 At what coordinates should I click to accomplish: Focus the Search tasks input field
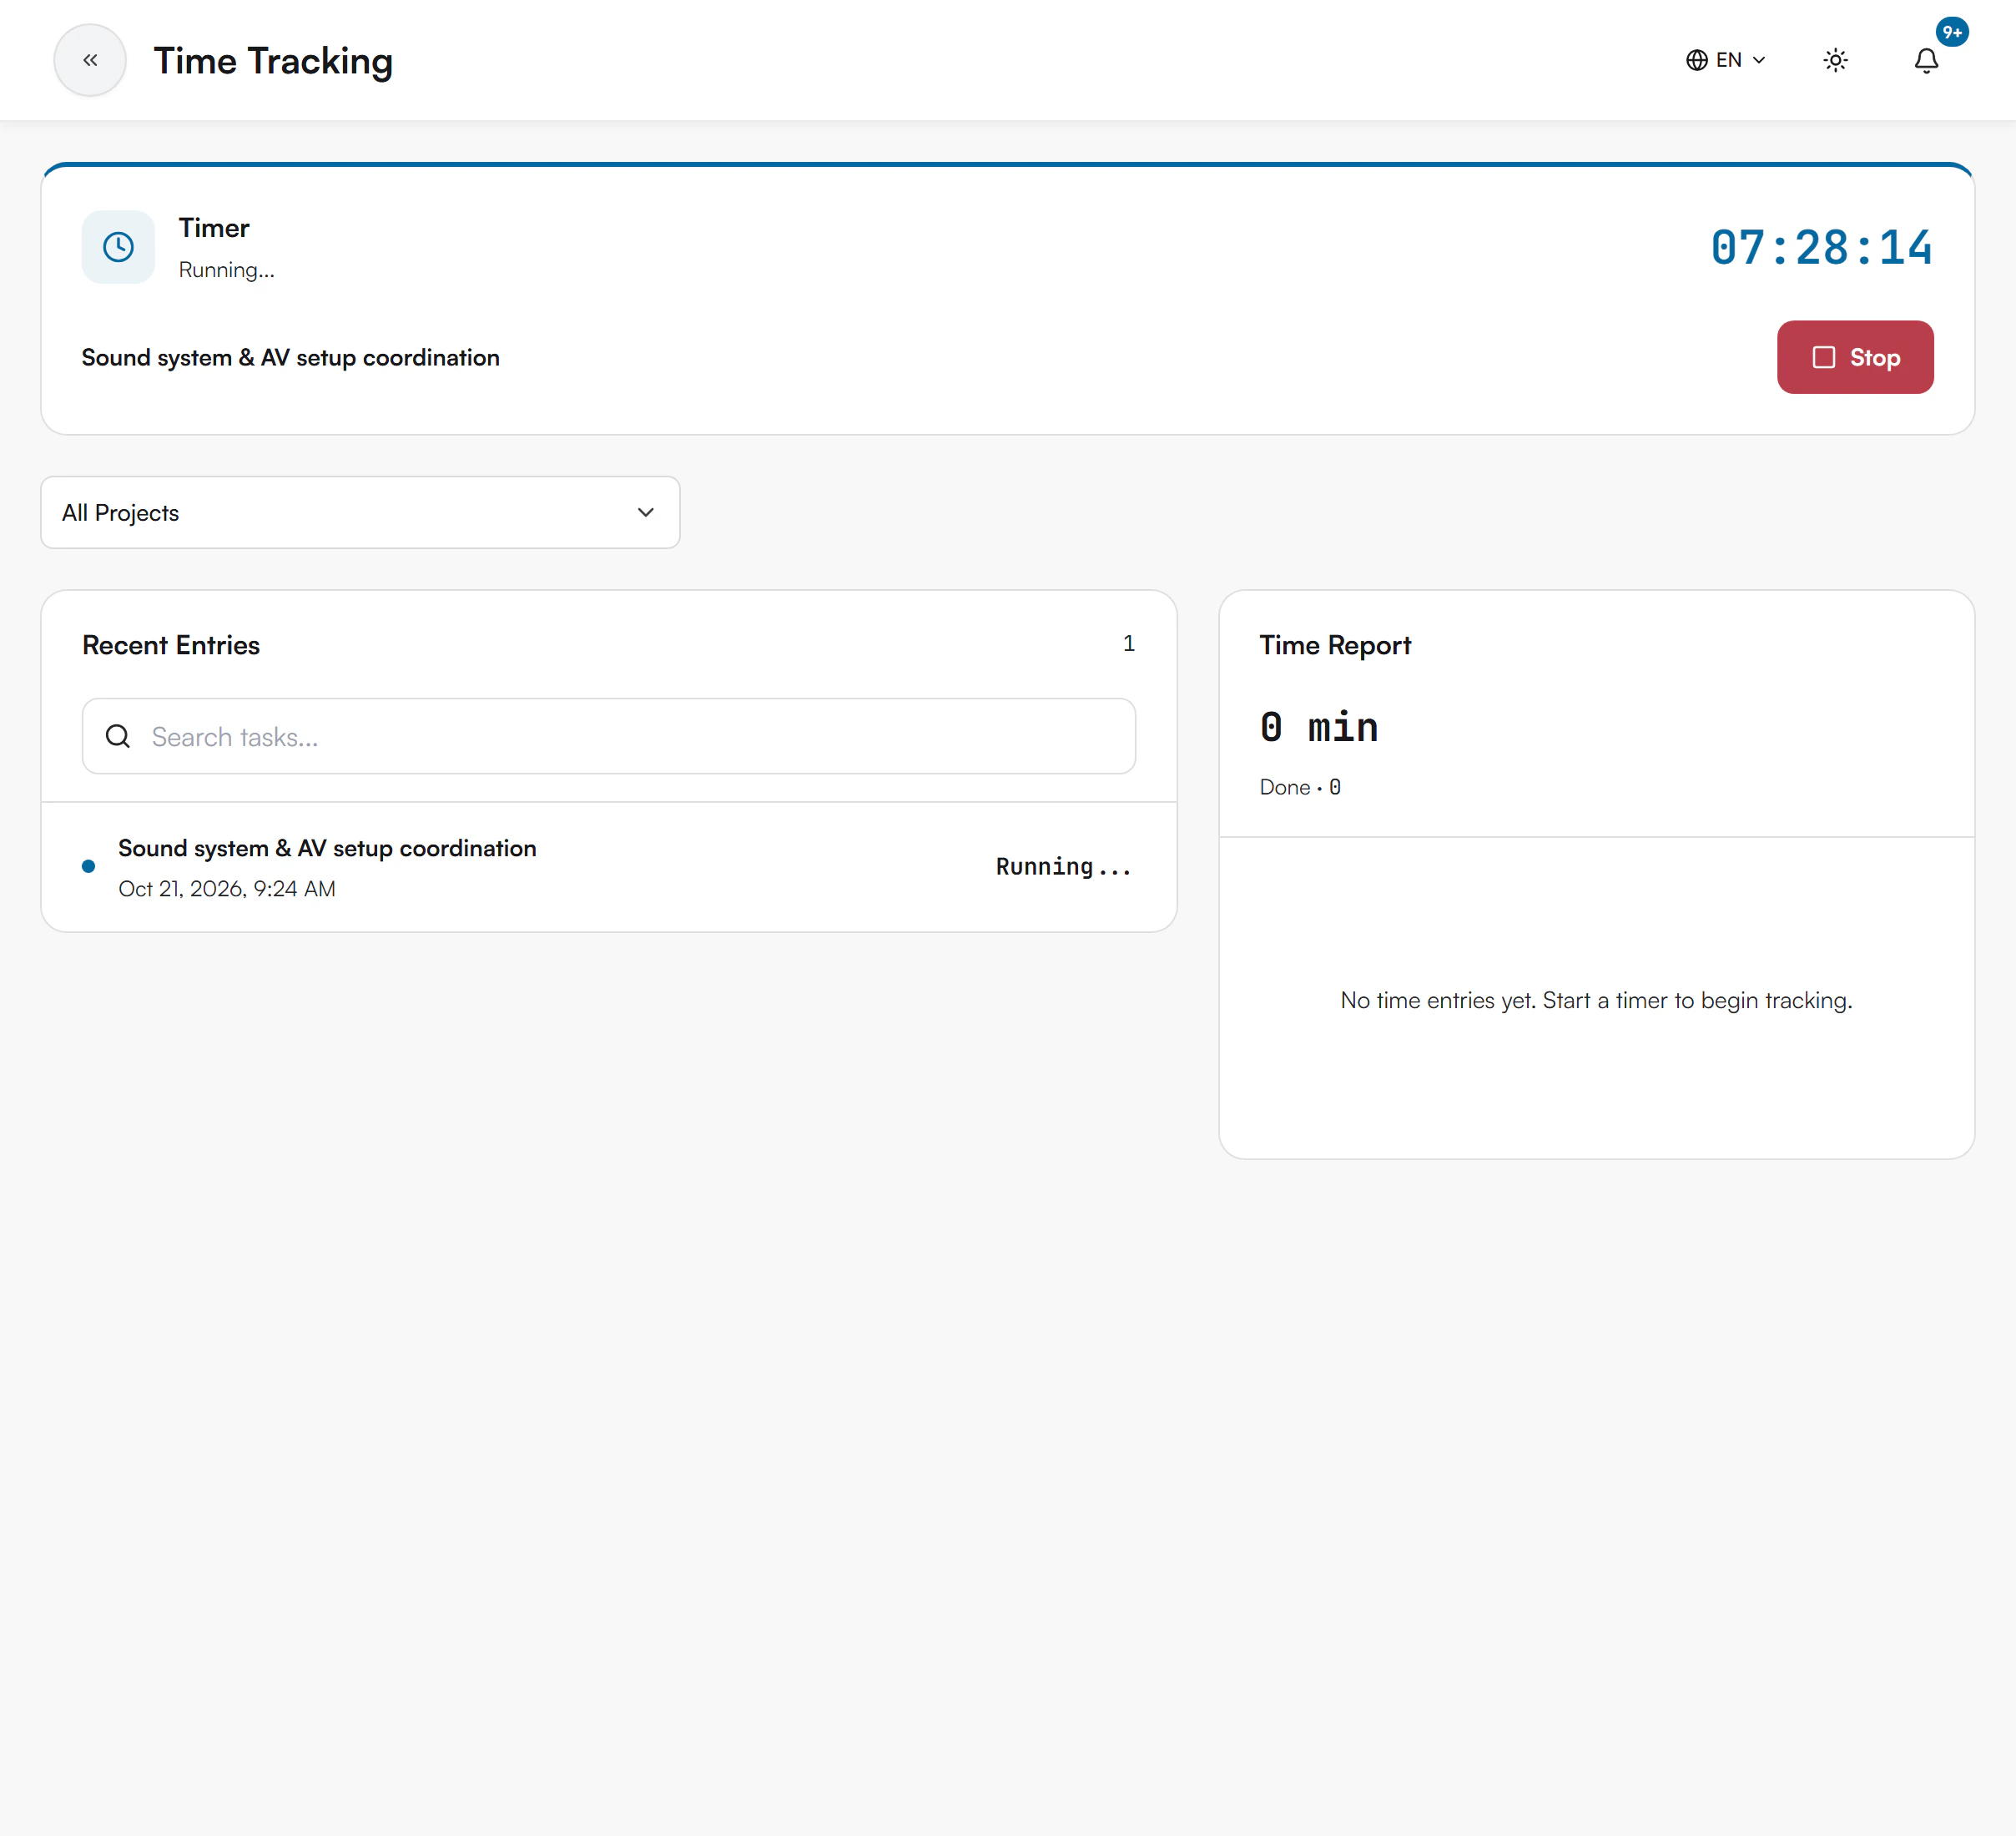pyautogui.click(x=609, y=736)
